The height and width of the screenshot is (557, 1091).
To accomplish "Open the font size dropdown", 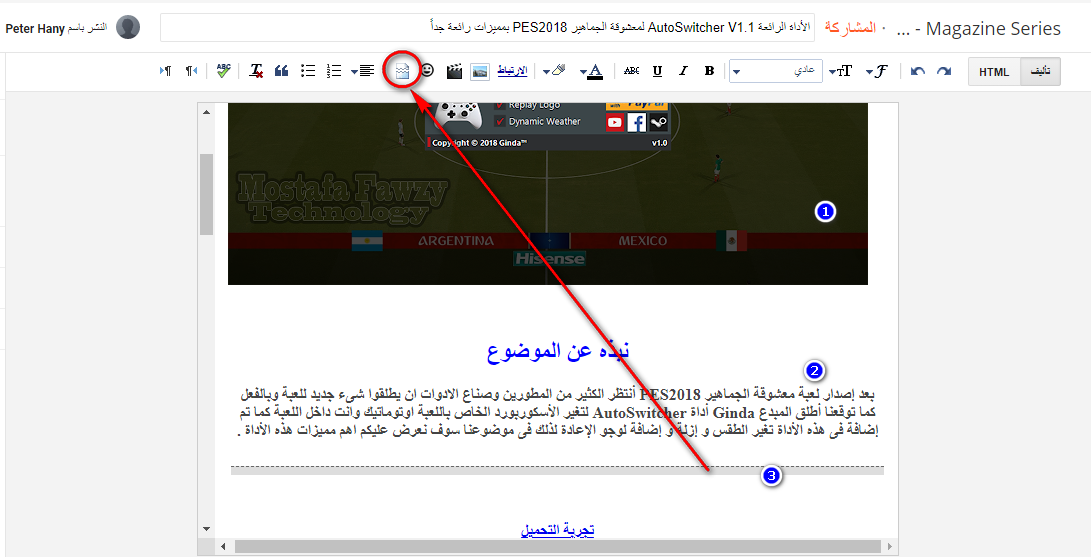I will tap(841, 71).
